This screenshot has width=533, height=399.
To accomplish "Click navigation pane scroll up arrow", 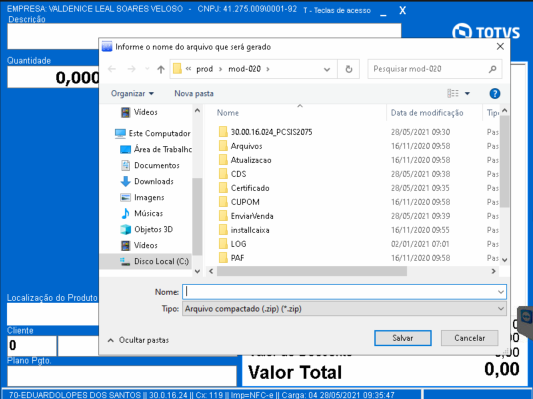I will point(197,111).
